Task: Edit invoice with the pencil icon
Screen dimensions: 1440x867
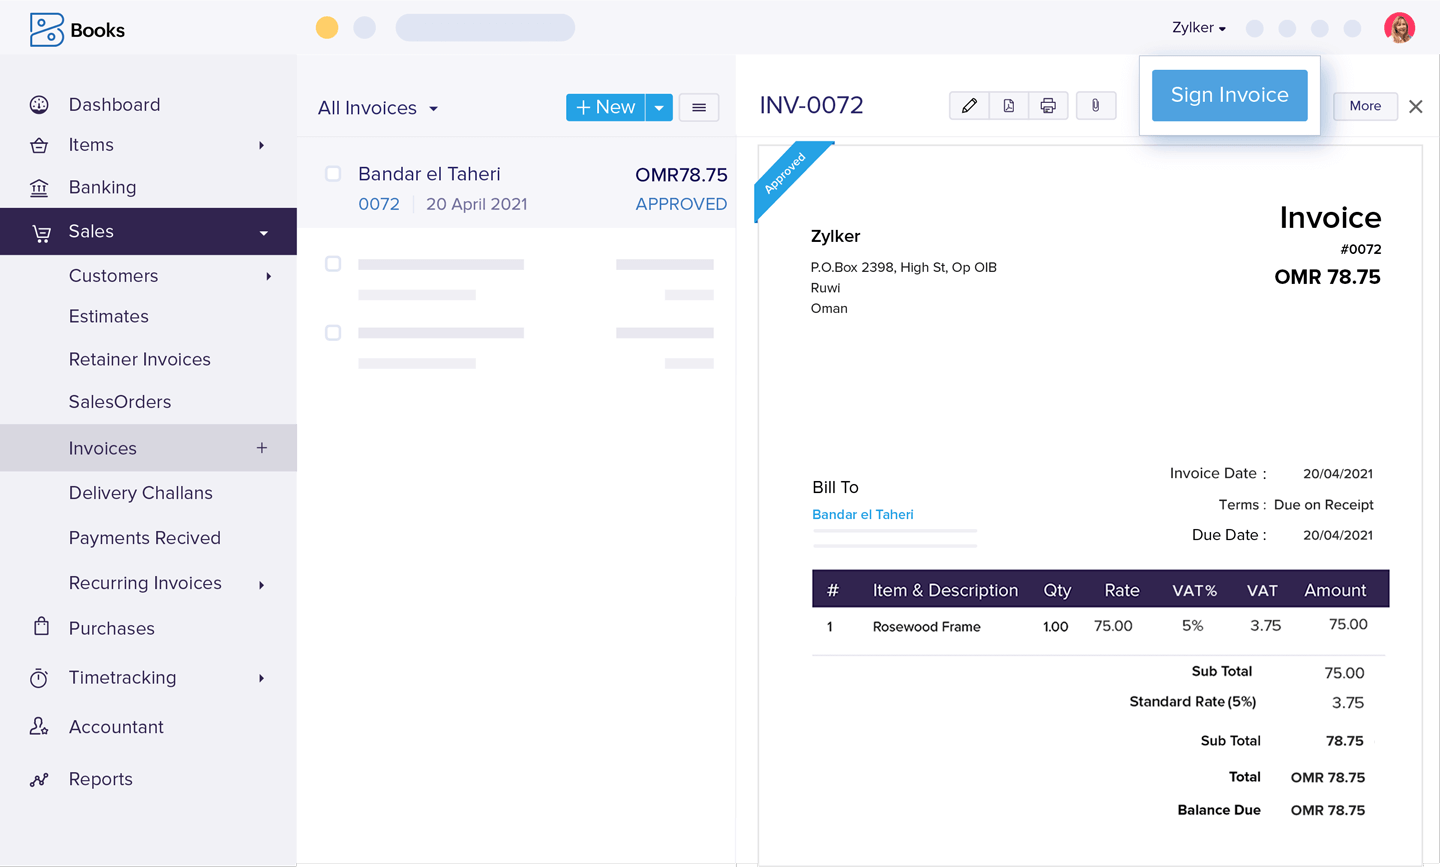Action: [x=969, y=106]
